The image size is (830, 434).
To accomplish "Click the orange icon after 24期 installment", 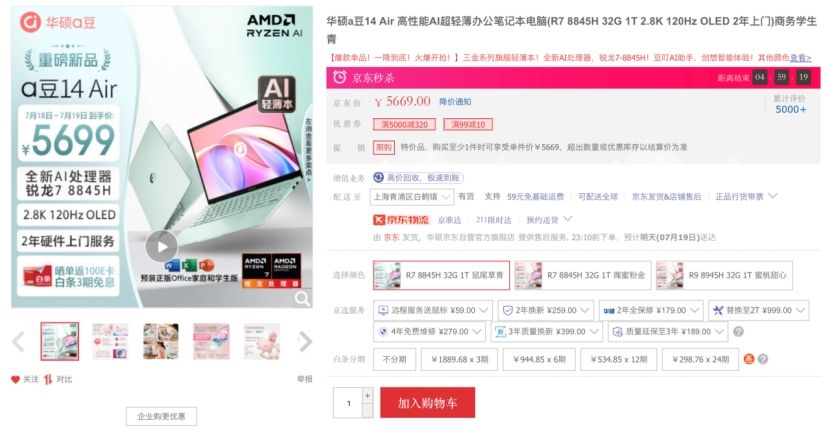I will [x=749, y=359].
